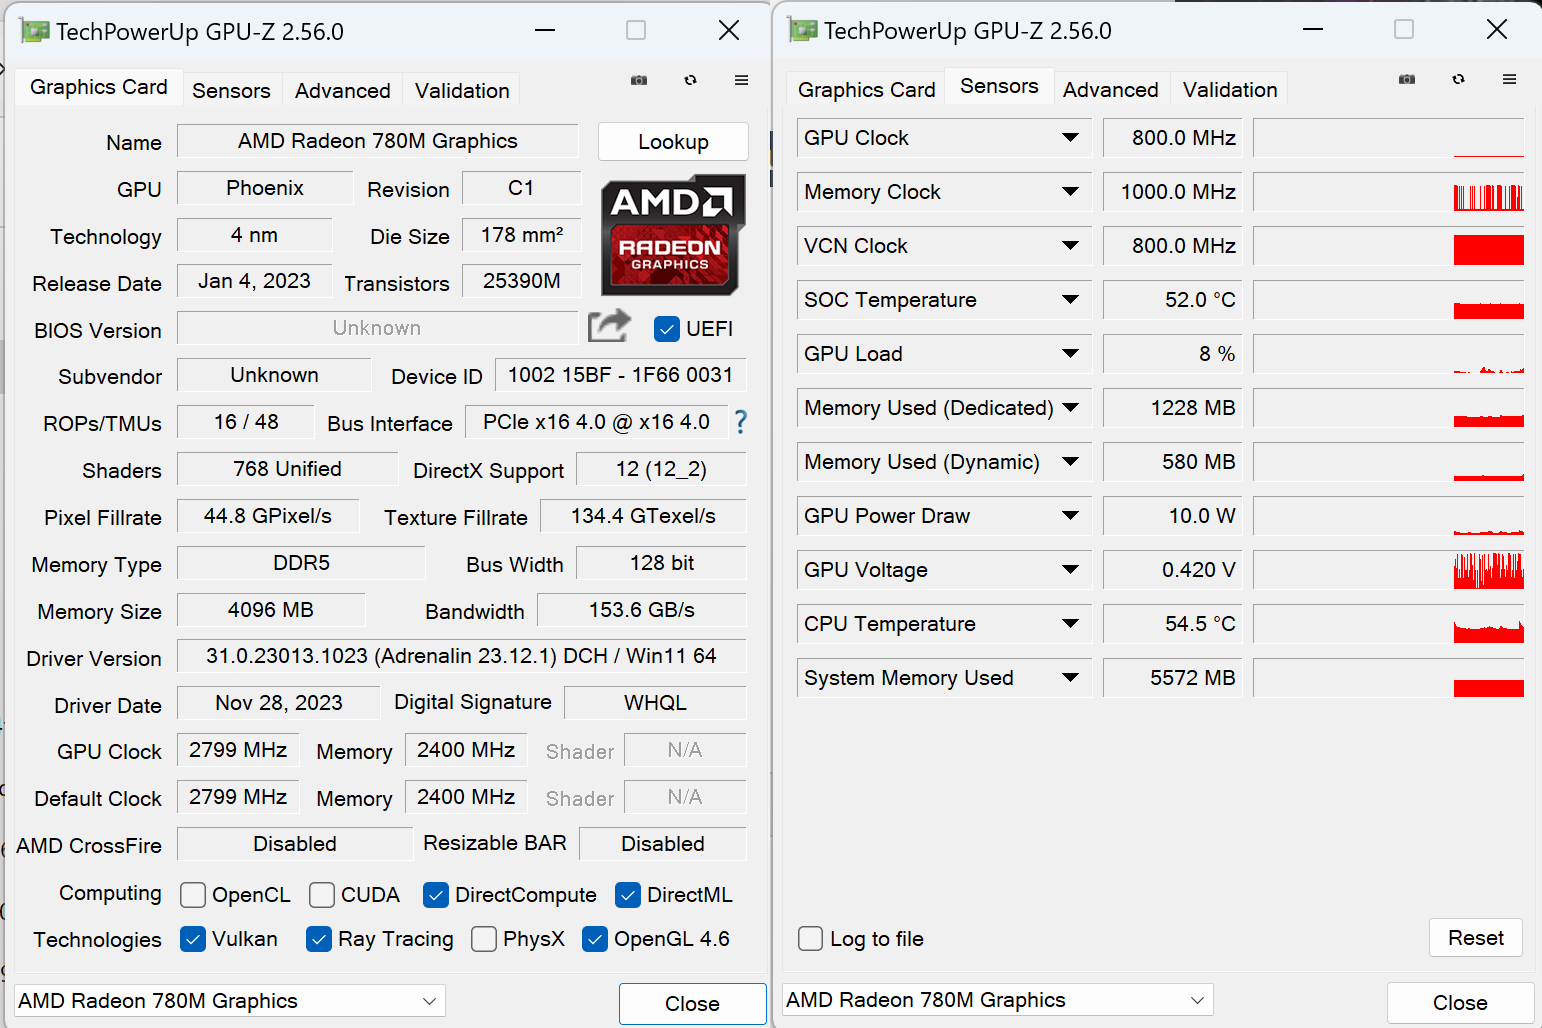Click the refresh icon in left GPU-Z window
This screenshot has width=1542, height=1028.
tap(690, 80)
